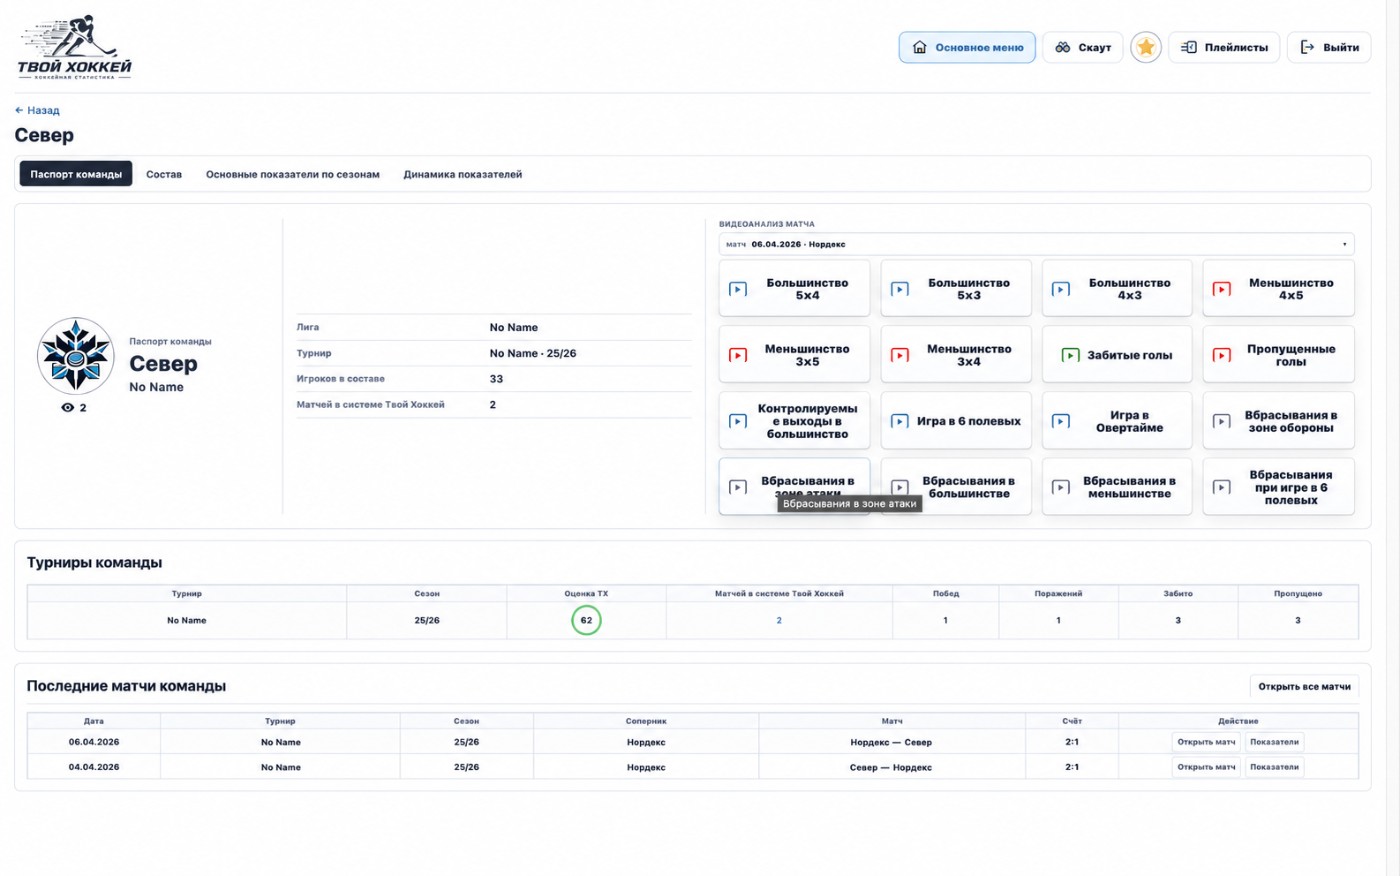Viewport: 1400px width, 876px height.
Task: Open Меньшинство 4х5 red video icon
Action: 1221,289
